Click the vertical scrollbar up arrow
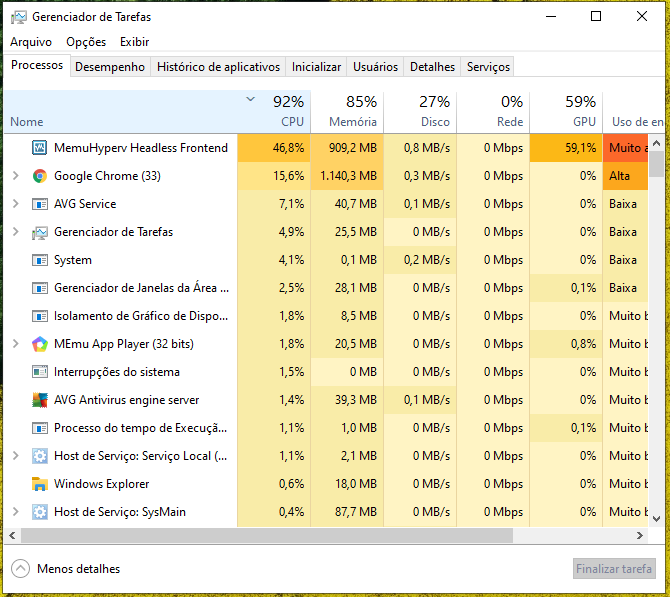This screenshot has width=670, height=597. pyautogui.click(x=657, y=143)
